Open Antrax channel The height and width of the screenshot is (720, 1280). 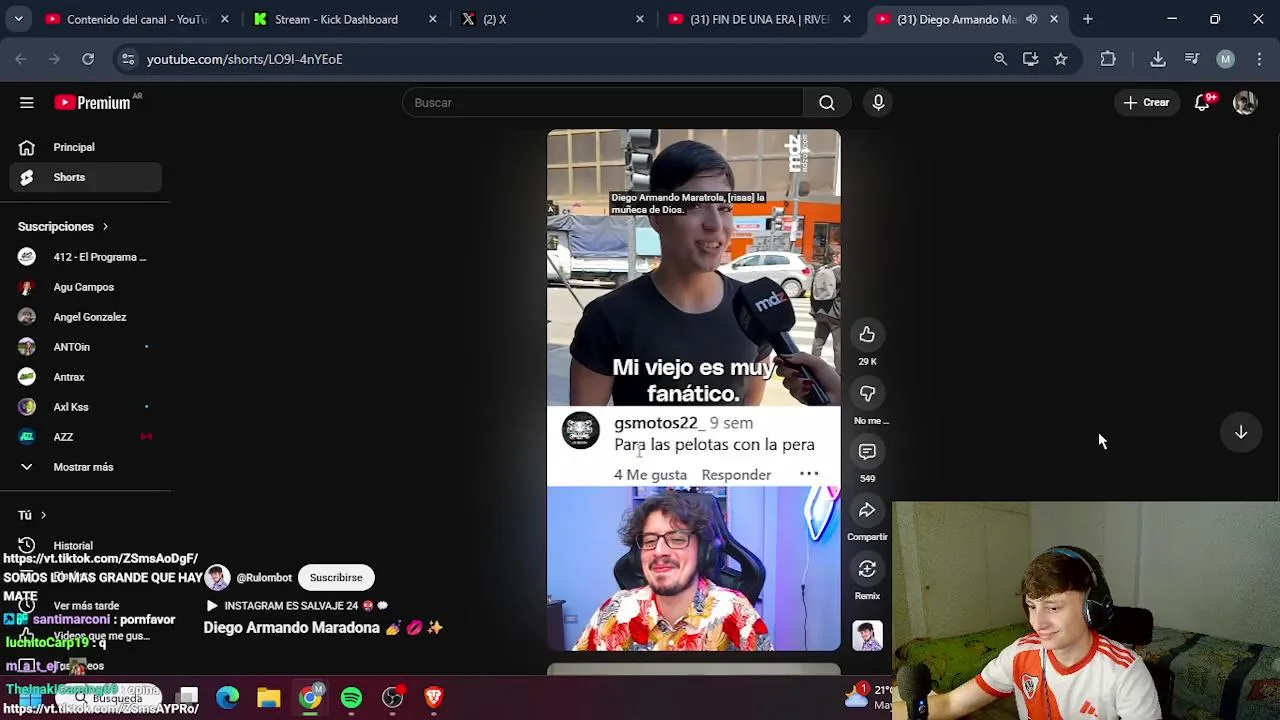click(86, 377)
